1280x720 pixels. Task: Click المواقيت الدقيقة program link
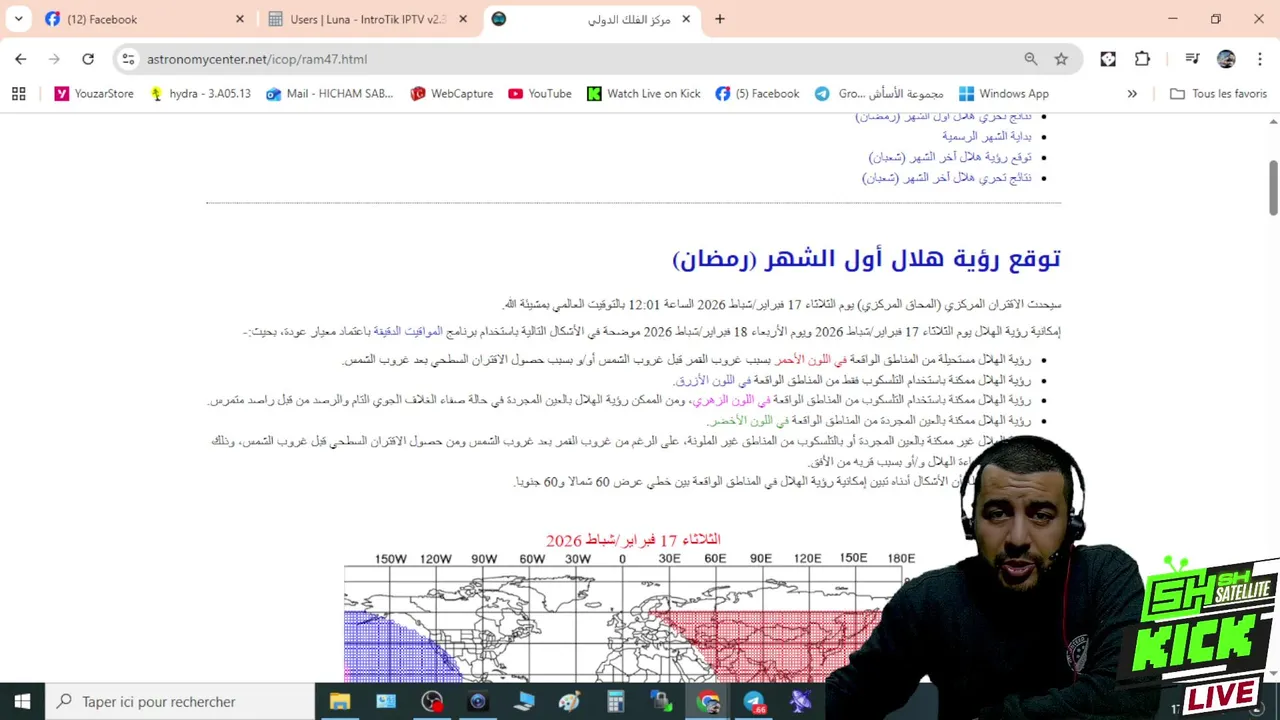pos(408,331)
